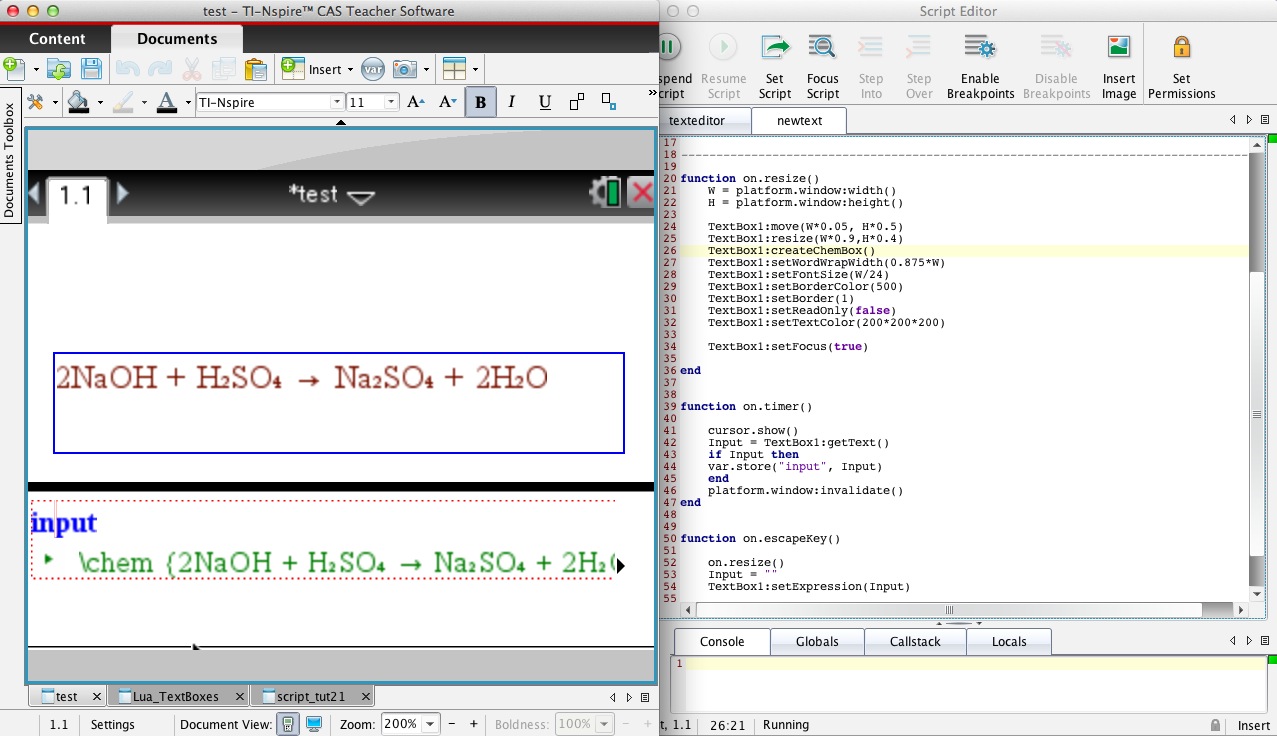Screen dimensions: 1277x736
Task: Switch to the Content tab
Action: point(57,39)
